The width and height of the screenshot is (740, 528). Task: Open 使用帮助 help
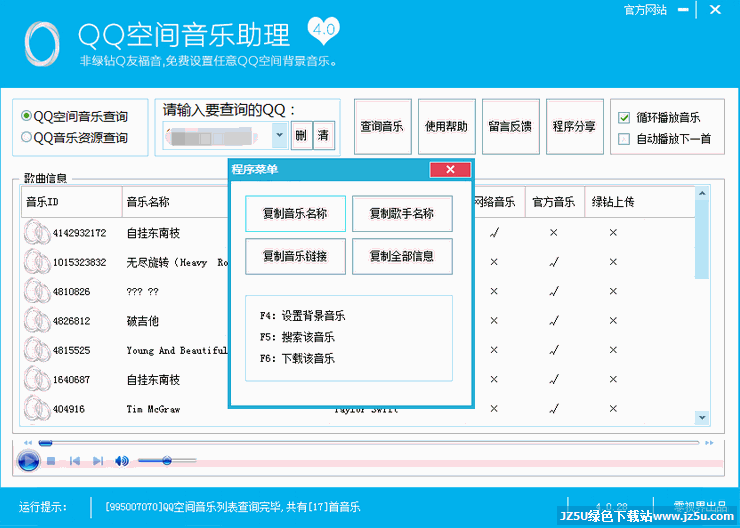click(x=446, y=126)
